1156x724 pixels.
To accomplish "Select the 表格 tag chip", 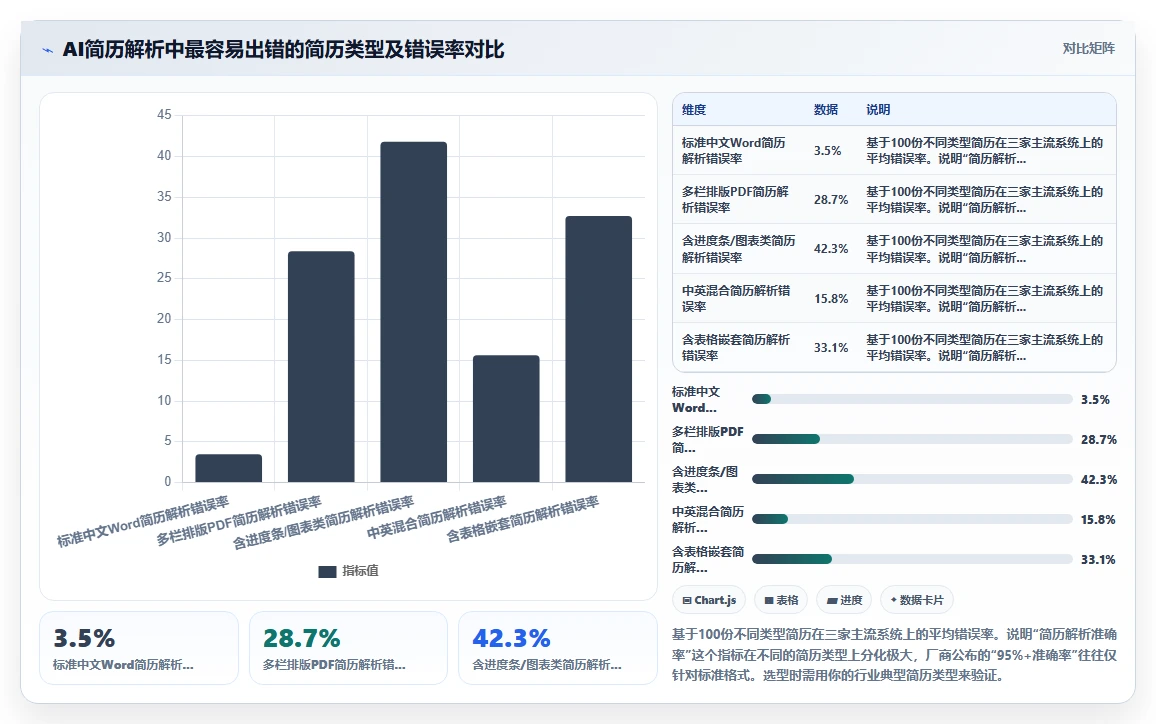I will point(781,600).
